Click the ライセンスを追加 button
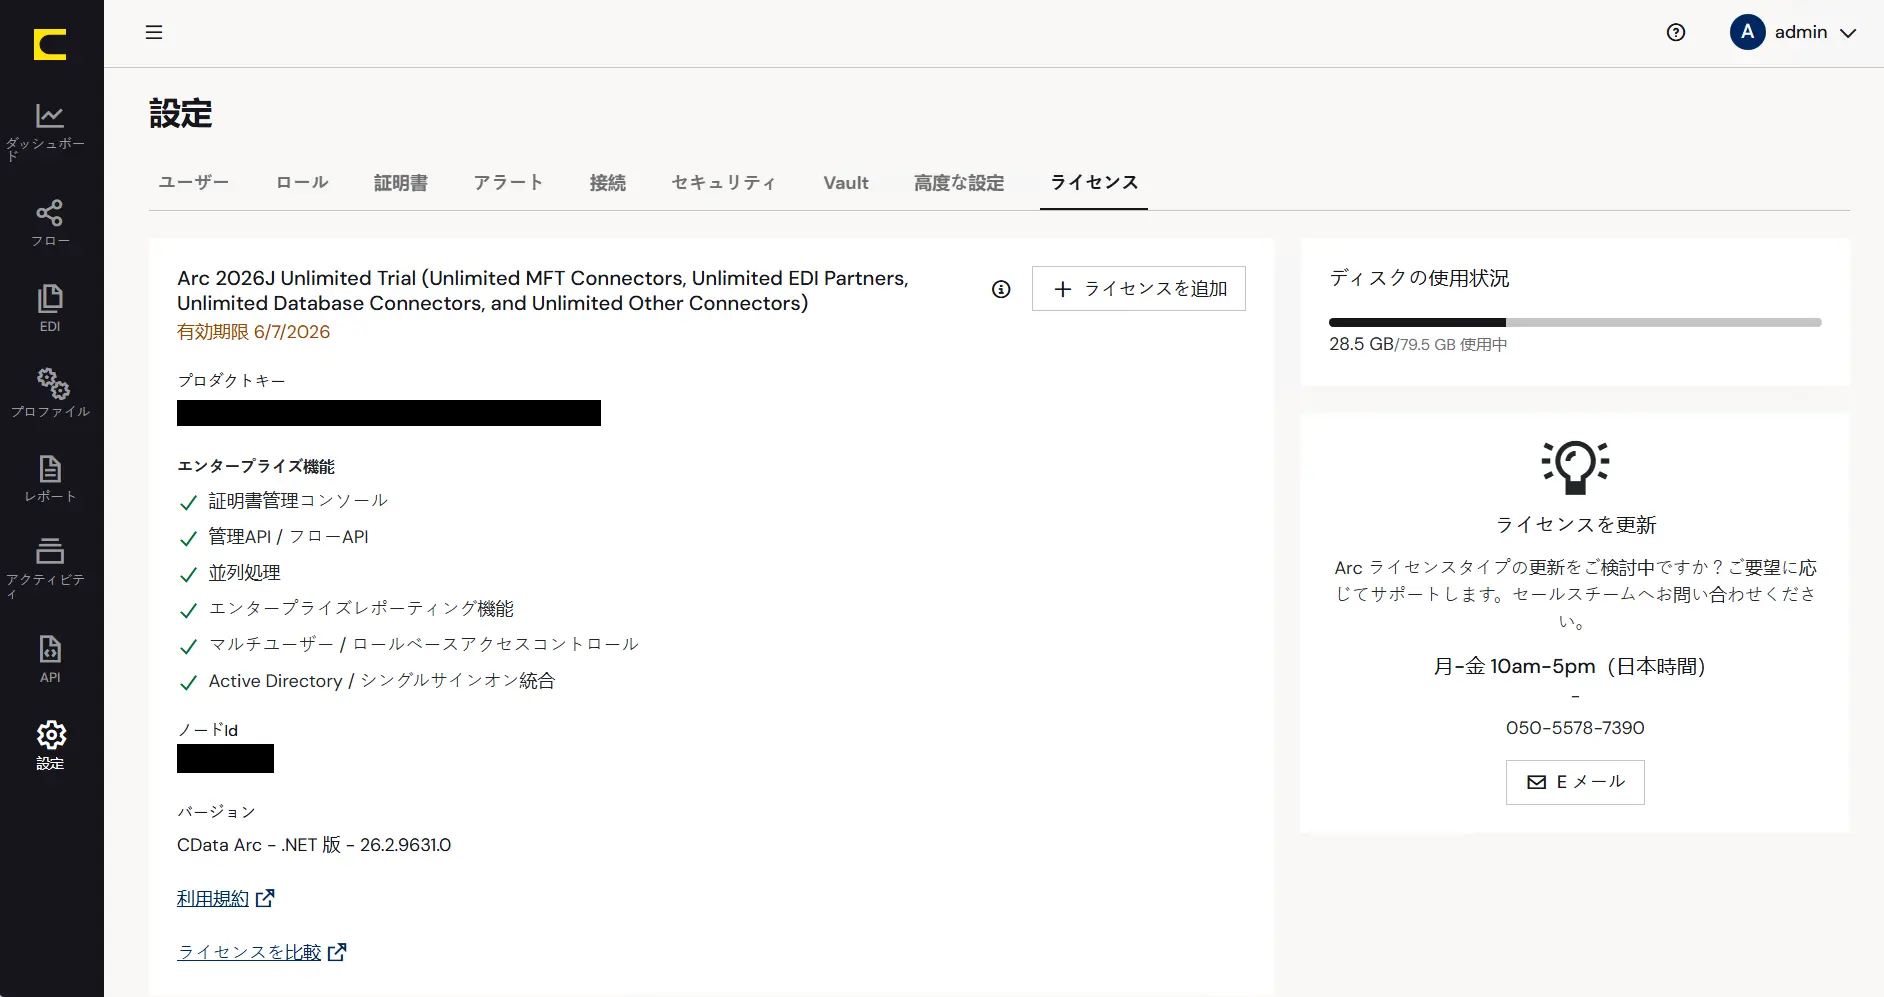The image size is (1884, 997). [x=1139, y=289]
